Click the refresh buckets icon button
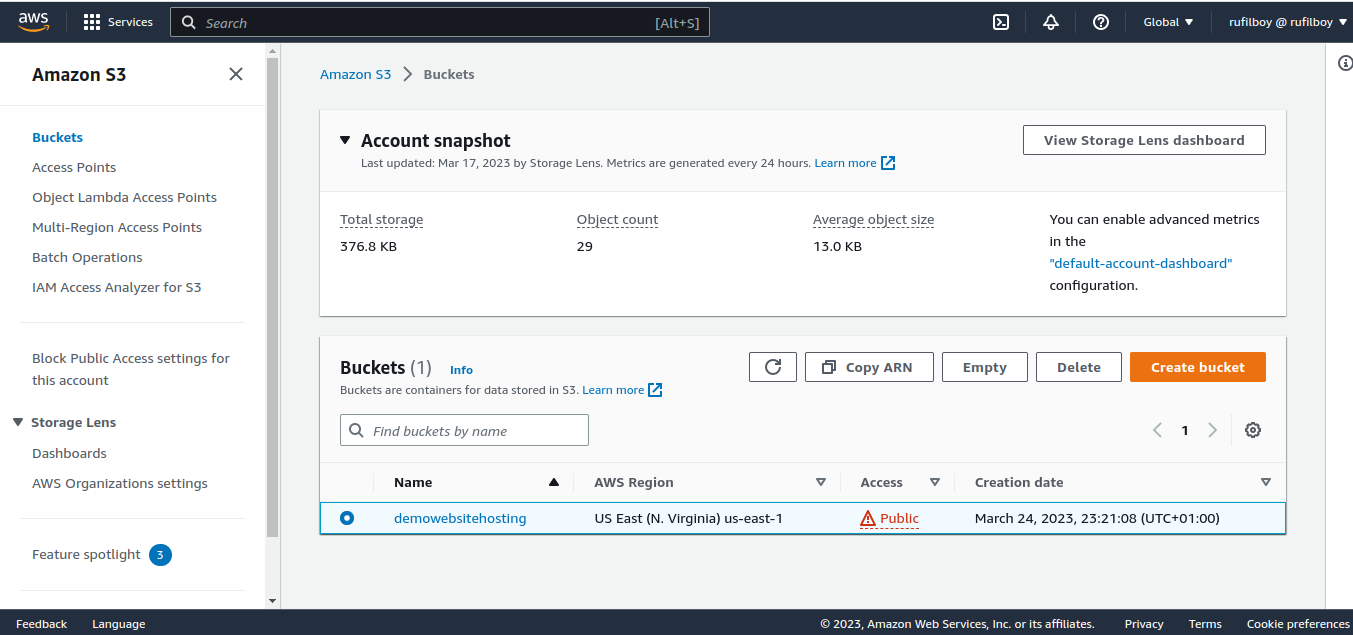The width and height of the screenshot is (1353, 635). coord(773,367)
